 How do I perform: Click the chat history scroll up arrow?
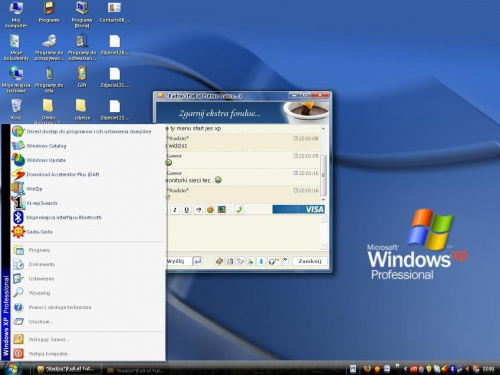[x=323, y=128]
